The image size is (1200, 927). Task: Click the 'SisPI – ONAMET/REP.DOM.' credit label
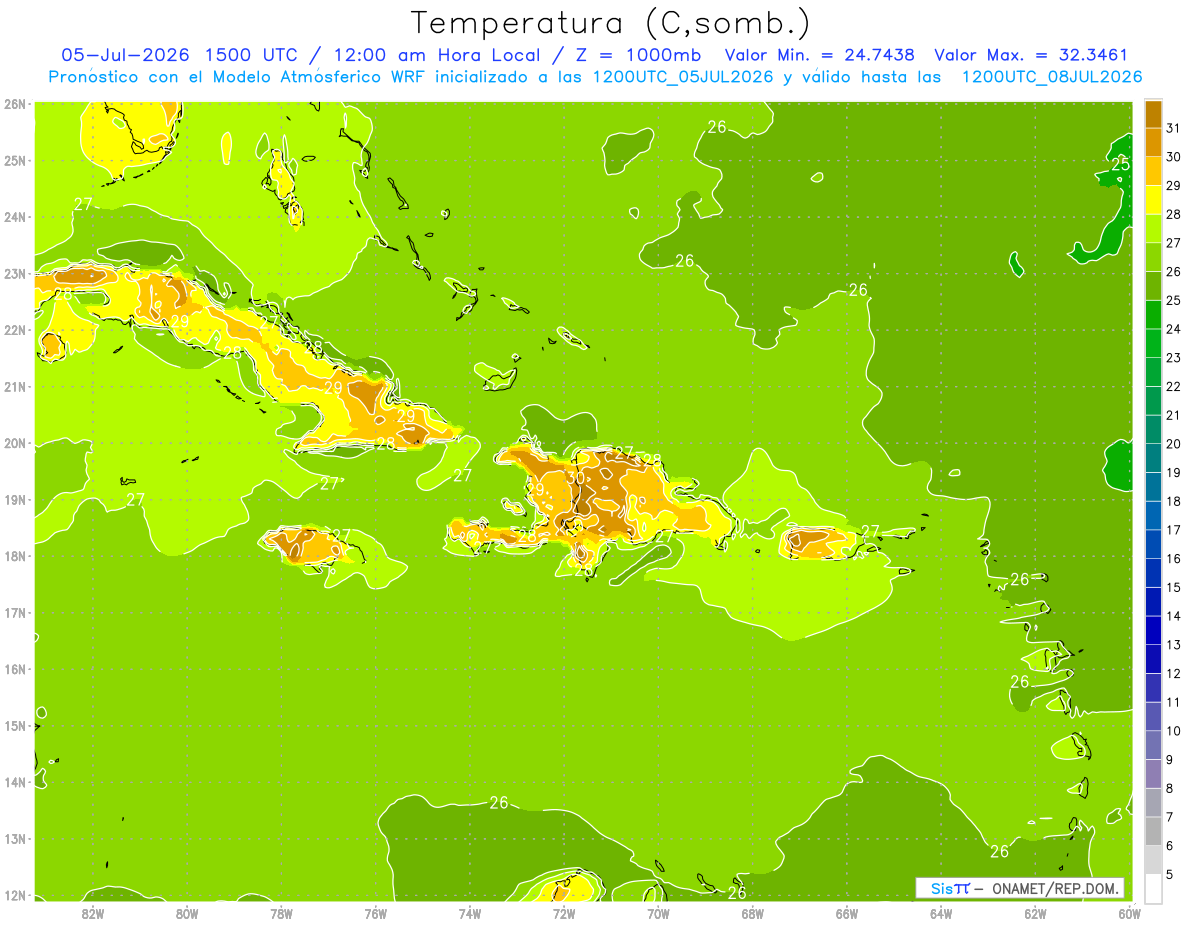(x=1019, y=888)
